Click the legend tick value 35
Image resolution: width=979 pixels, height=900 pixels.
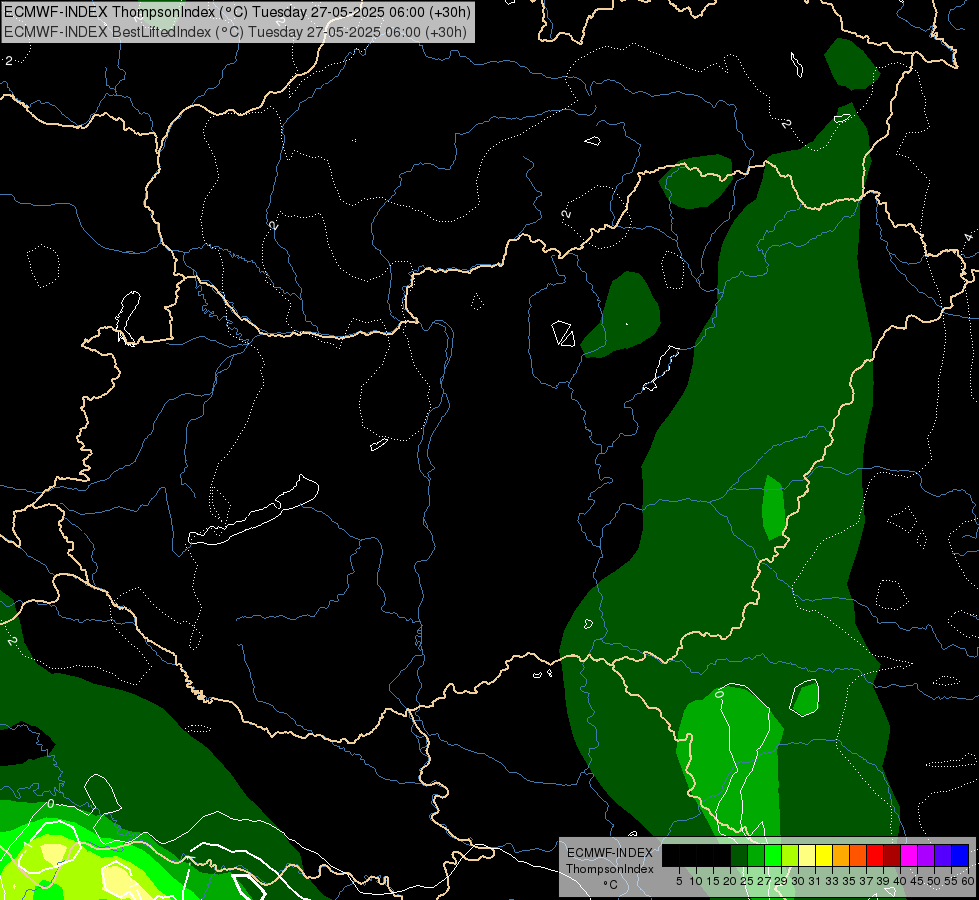(x=849, y=881)
